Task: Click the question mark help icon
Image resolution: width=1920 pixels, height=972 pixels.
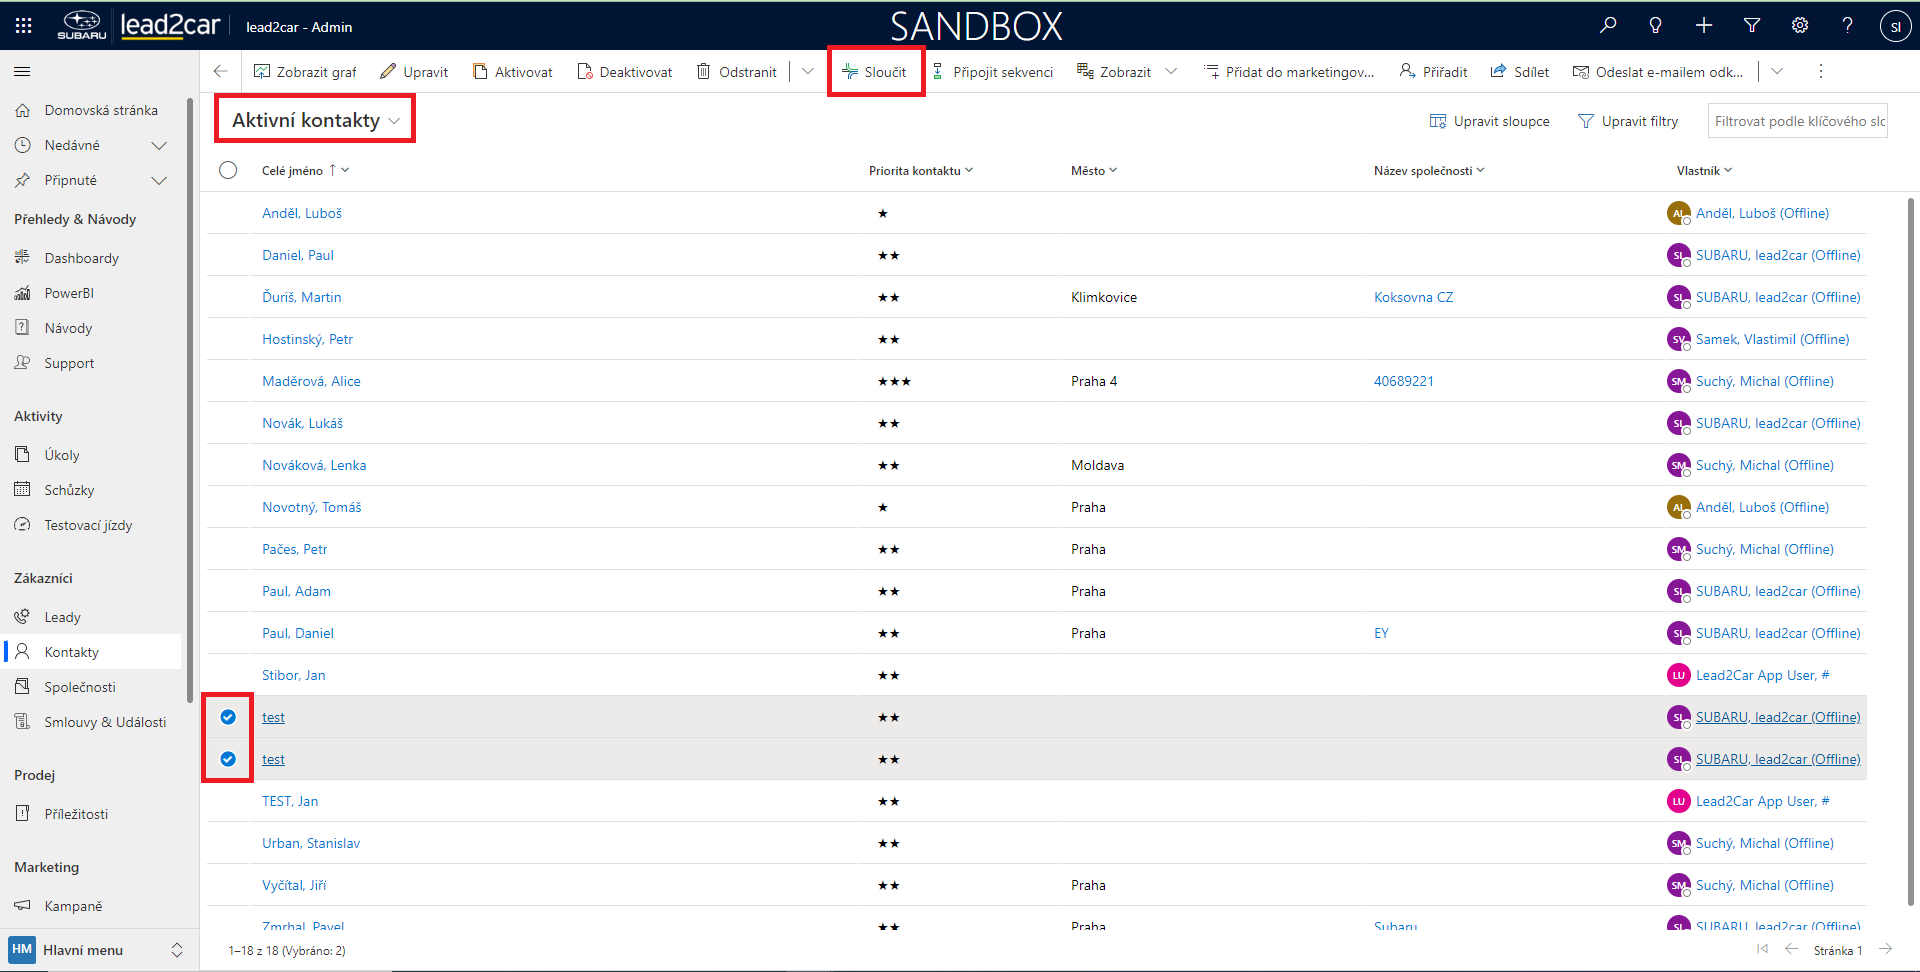Action: pyautogui.click(x=1847, y=26)
